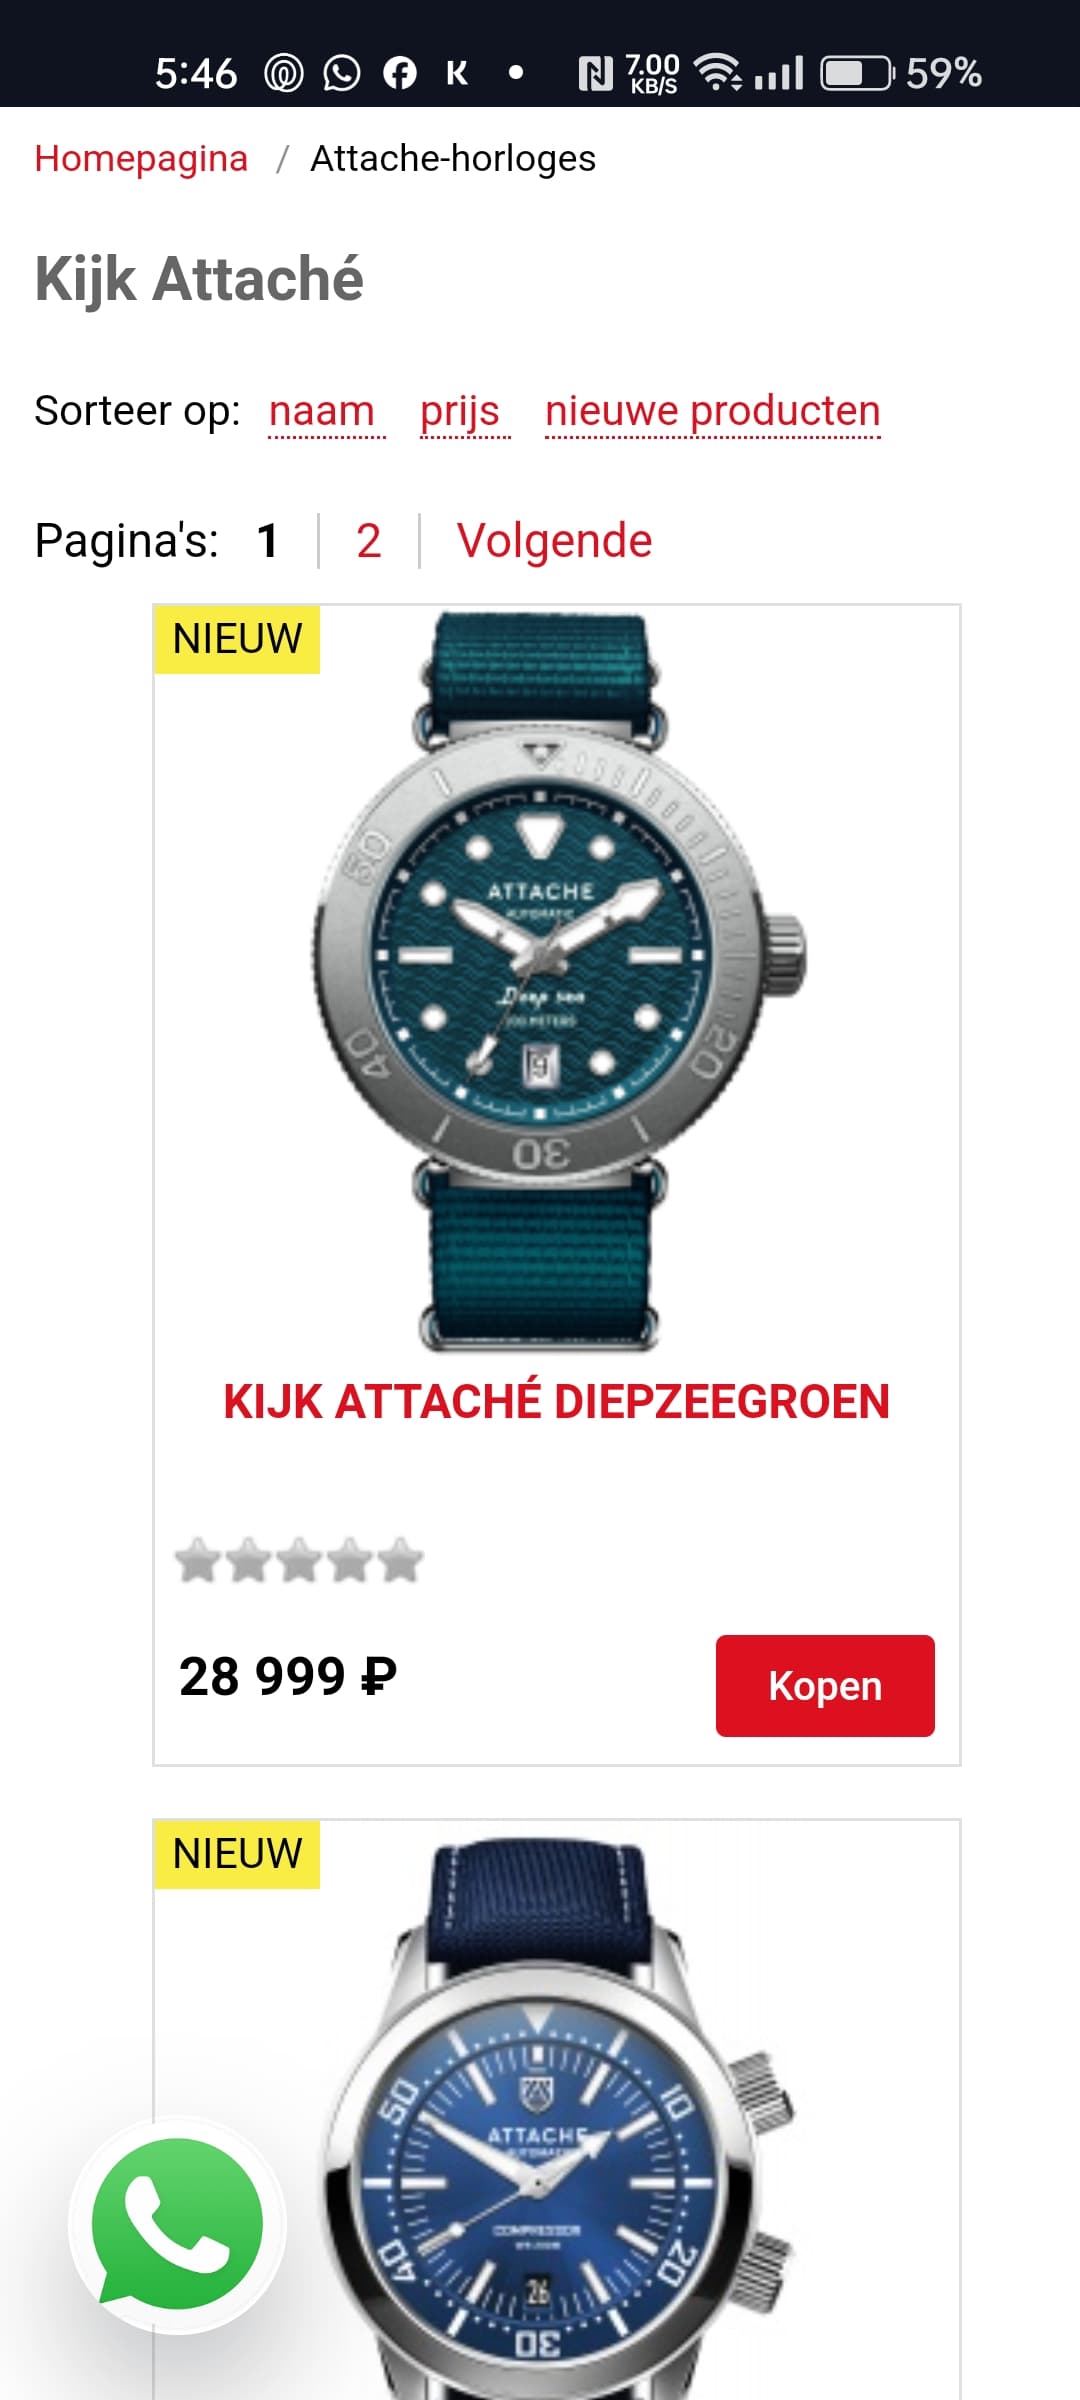Tap the Threads notification icon in status bar
The height and width of the screenshot is (2400, 1080).
284,73
